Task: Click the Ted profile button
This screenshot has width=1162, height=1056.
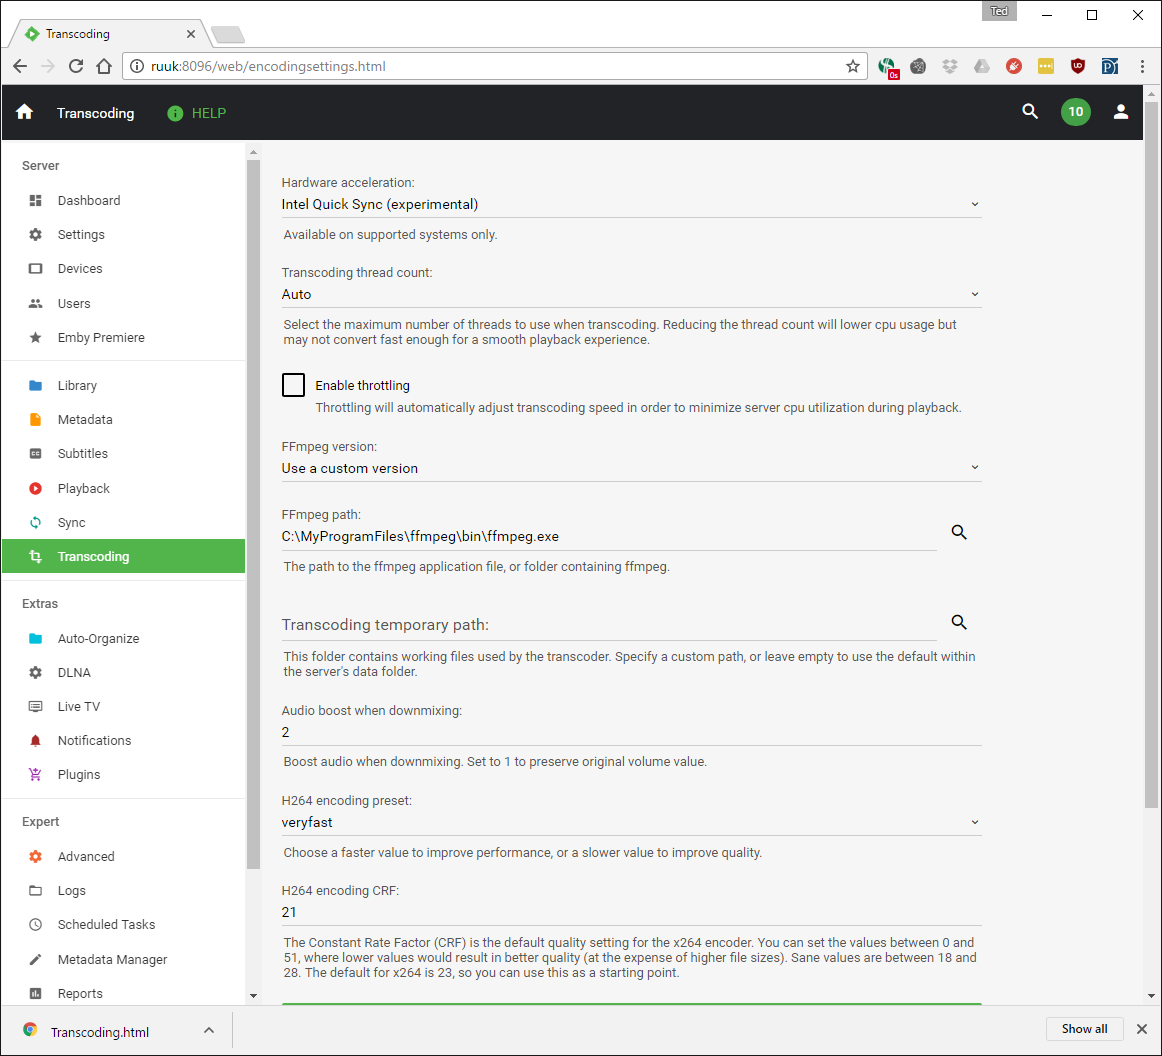Action: (x=999, y=11)
